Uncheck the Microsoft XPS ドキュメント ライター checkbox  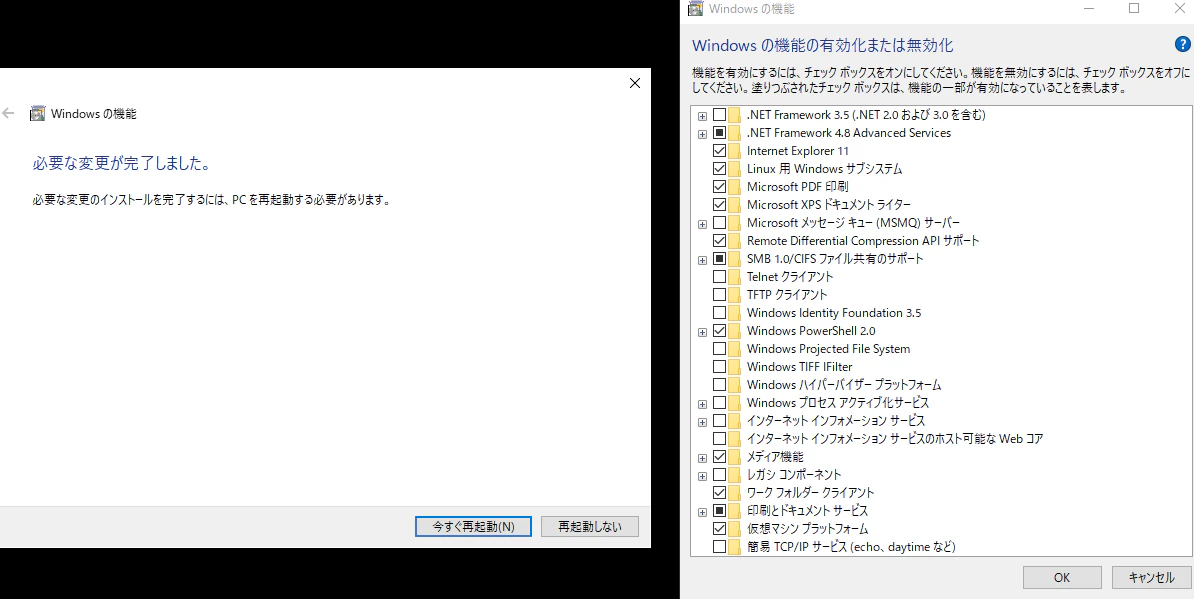pos(719,205)
